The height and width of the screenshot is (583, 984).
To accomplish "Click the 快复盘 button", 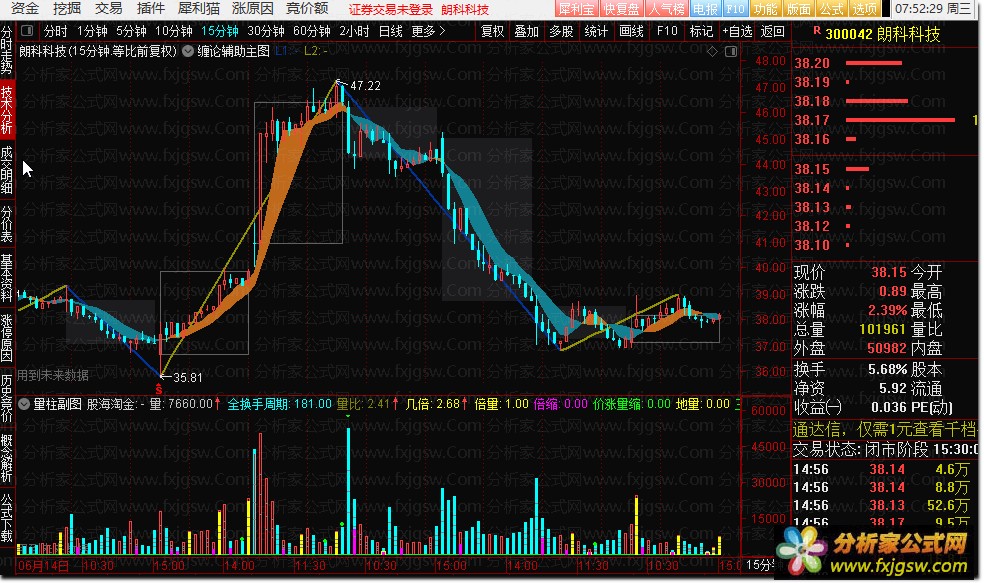I will coord(621,9).
